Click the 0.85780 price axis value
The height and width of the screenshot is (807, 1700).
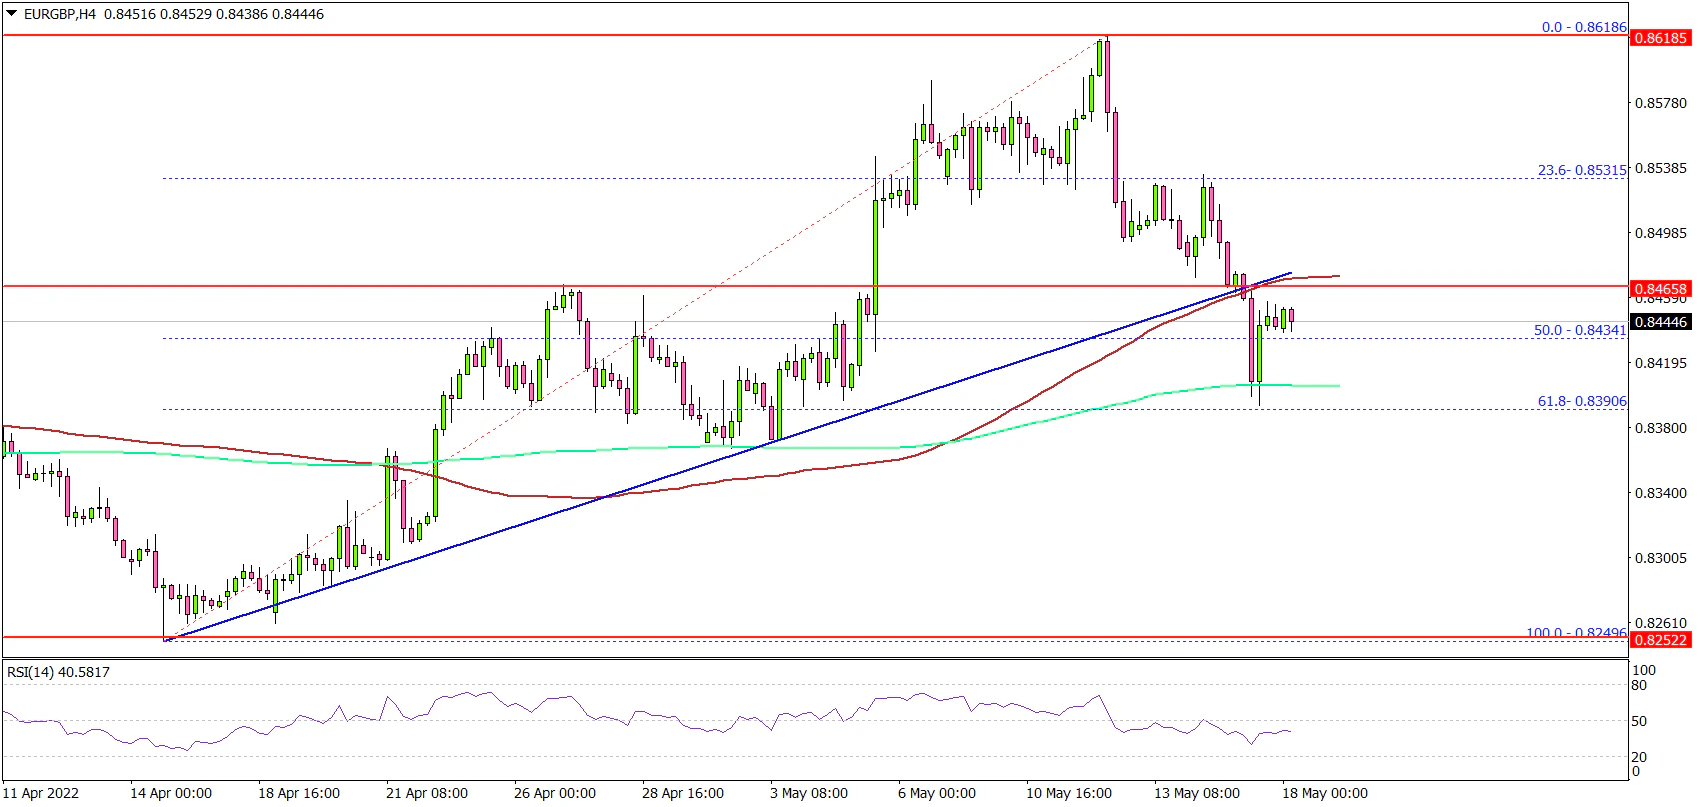click(1660, 103)
